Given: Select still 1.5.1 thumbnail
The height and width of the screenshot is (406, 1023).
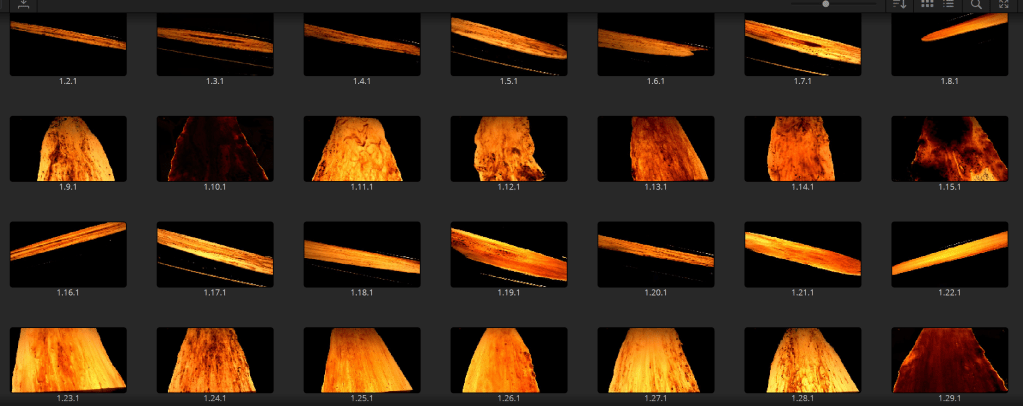Looking at the screenshot, I should coord(509,46).
